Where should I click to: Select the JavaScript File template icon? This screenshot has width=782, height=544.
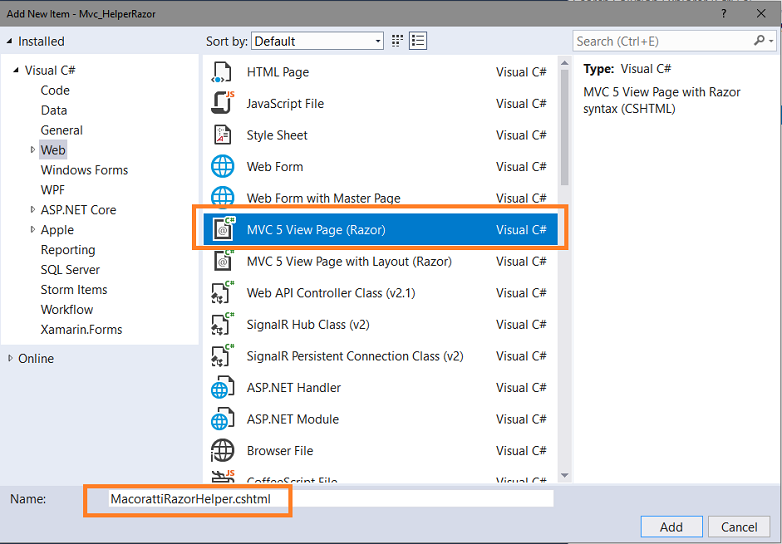point(222,103)
